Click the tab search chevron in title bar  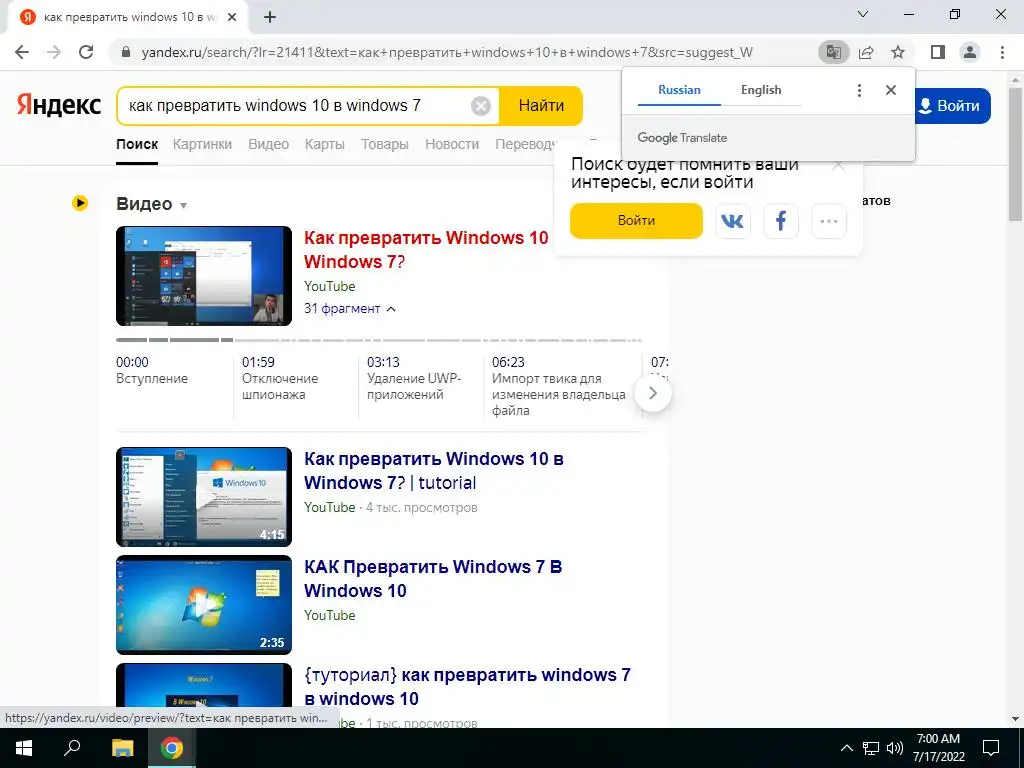[863, 14]
